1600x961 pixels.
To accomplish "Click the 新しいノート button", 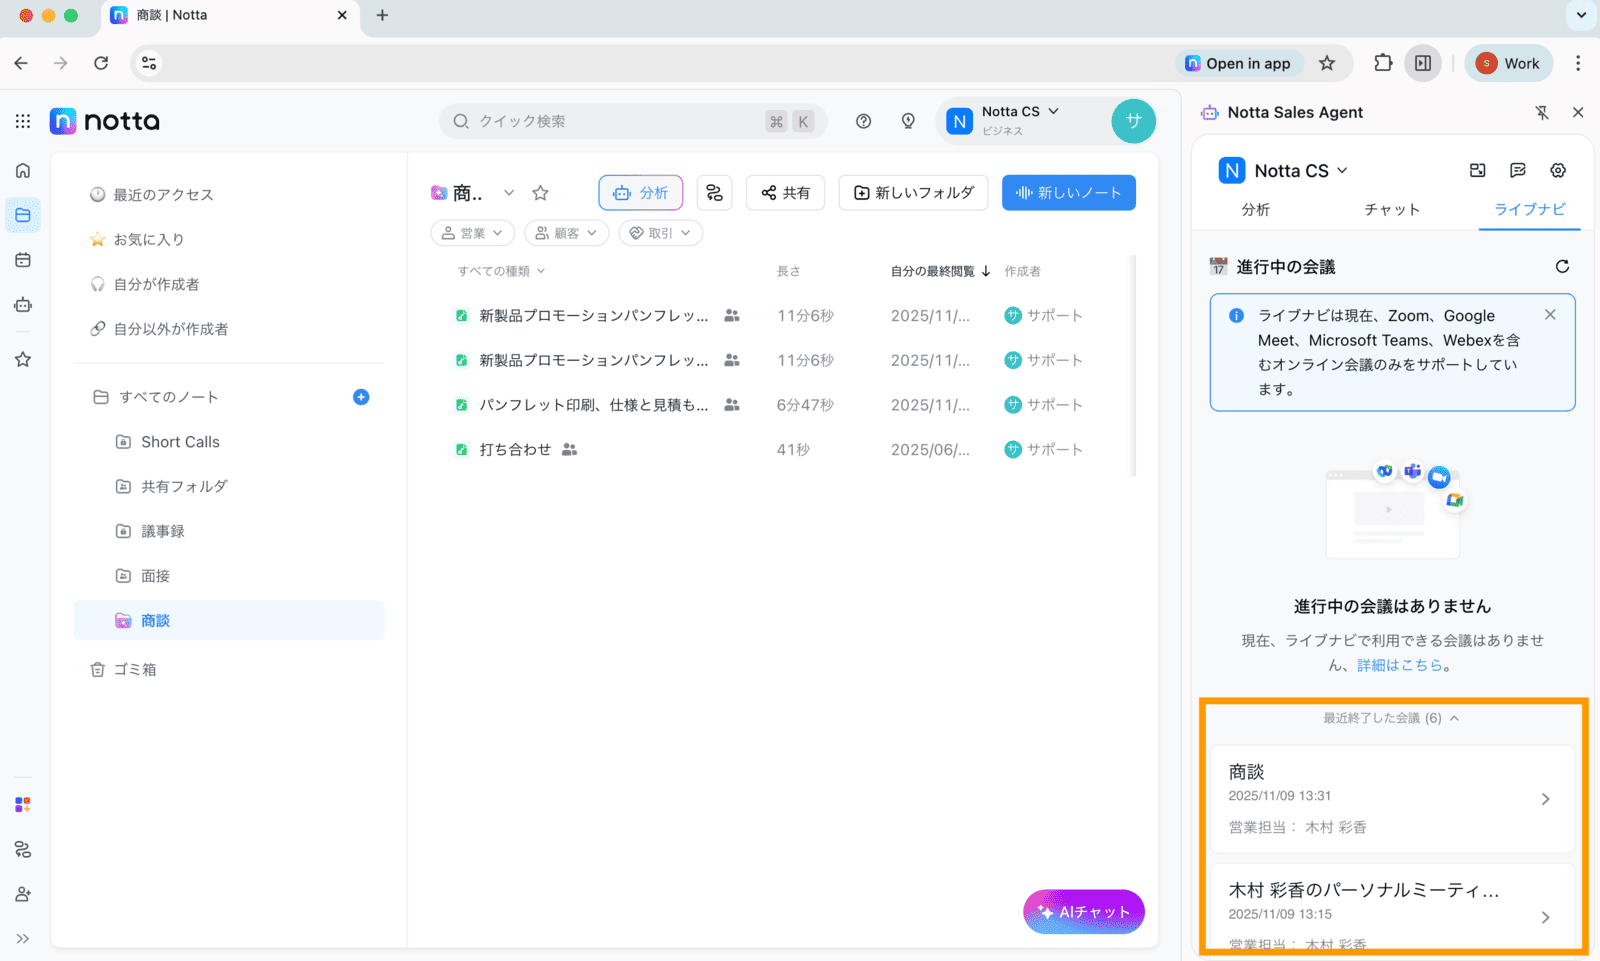I will [x=1069, y=193].
